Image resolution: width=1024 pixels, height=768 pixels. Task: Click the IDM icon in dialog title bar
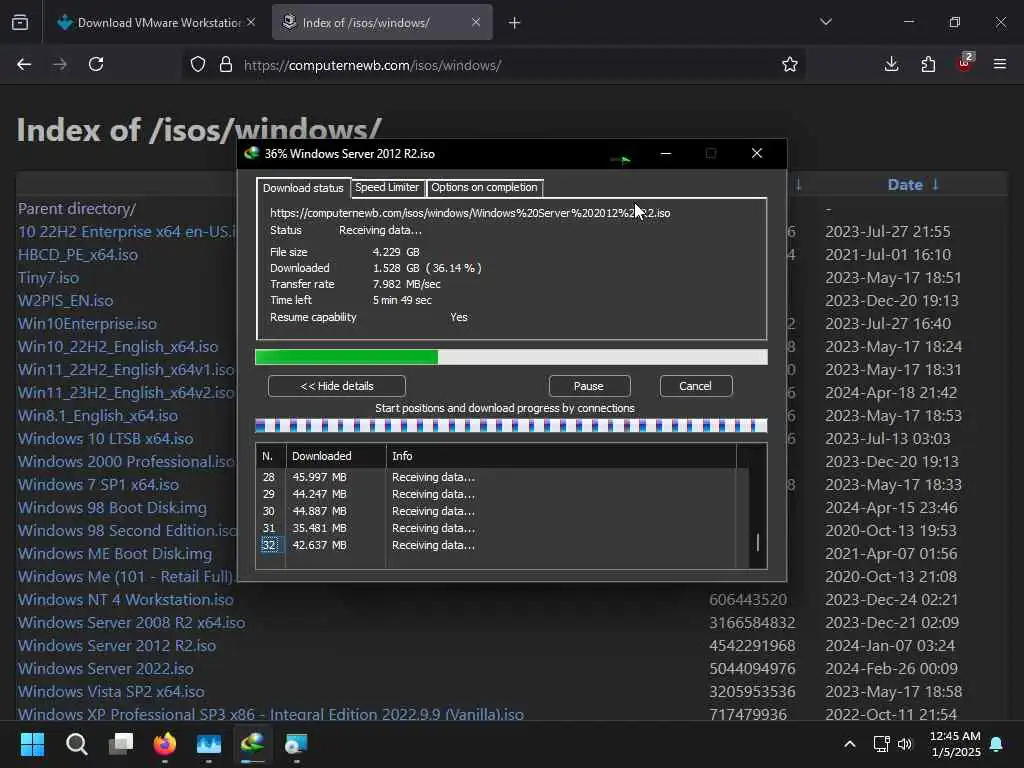tap(251, 153)
